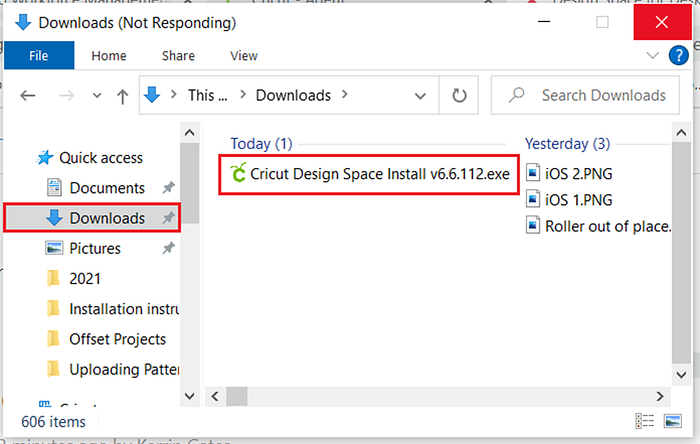Collapse the Yesterday (3) group header
700x444 pixels.
point(567,144)
